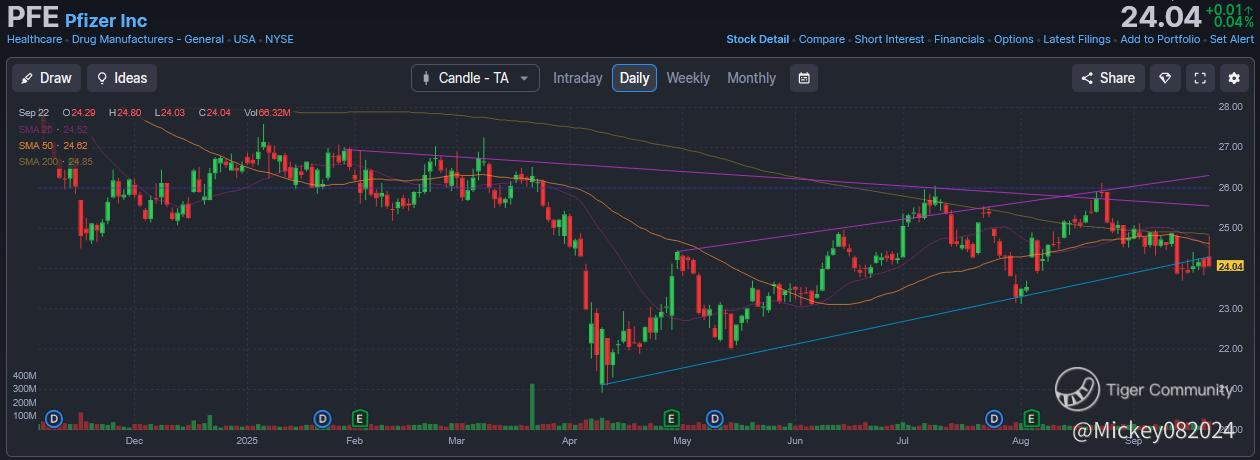Open the Options link
This screenshot has width=1260, height=460.
(x=1014, y=40)
